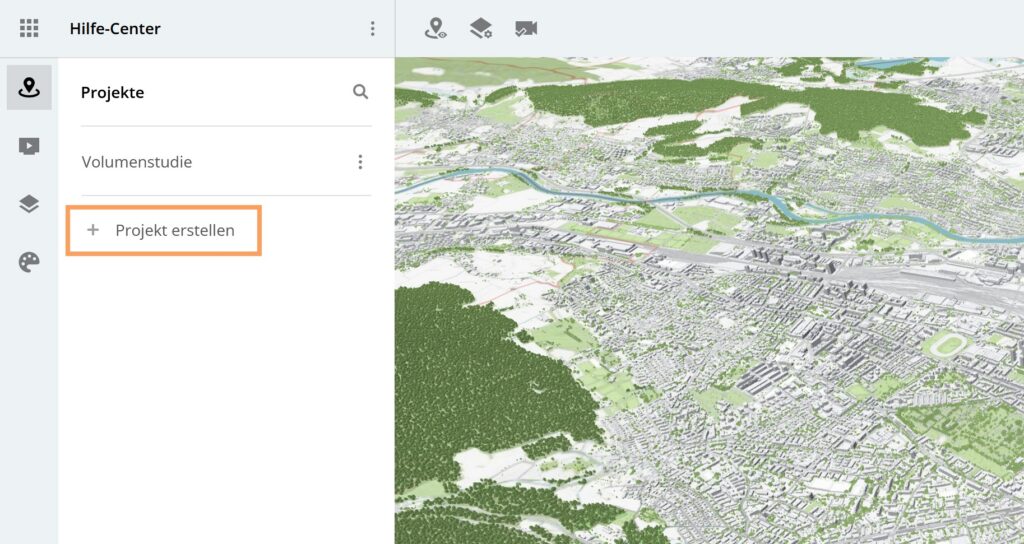Screen dimensions: 1024x544
Task: Click the video camera toolbar icon
Action: click(526, 28)
